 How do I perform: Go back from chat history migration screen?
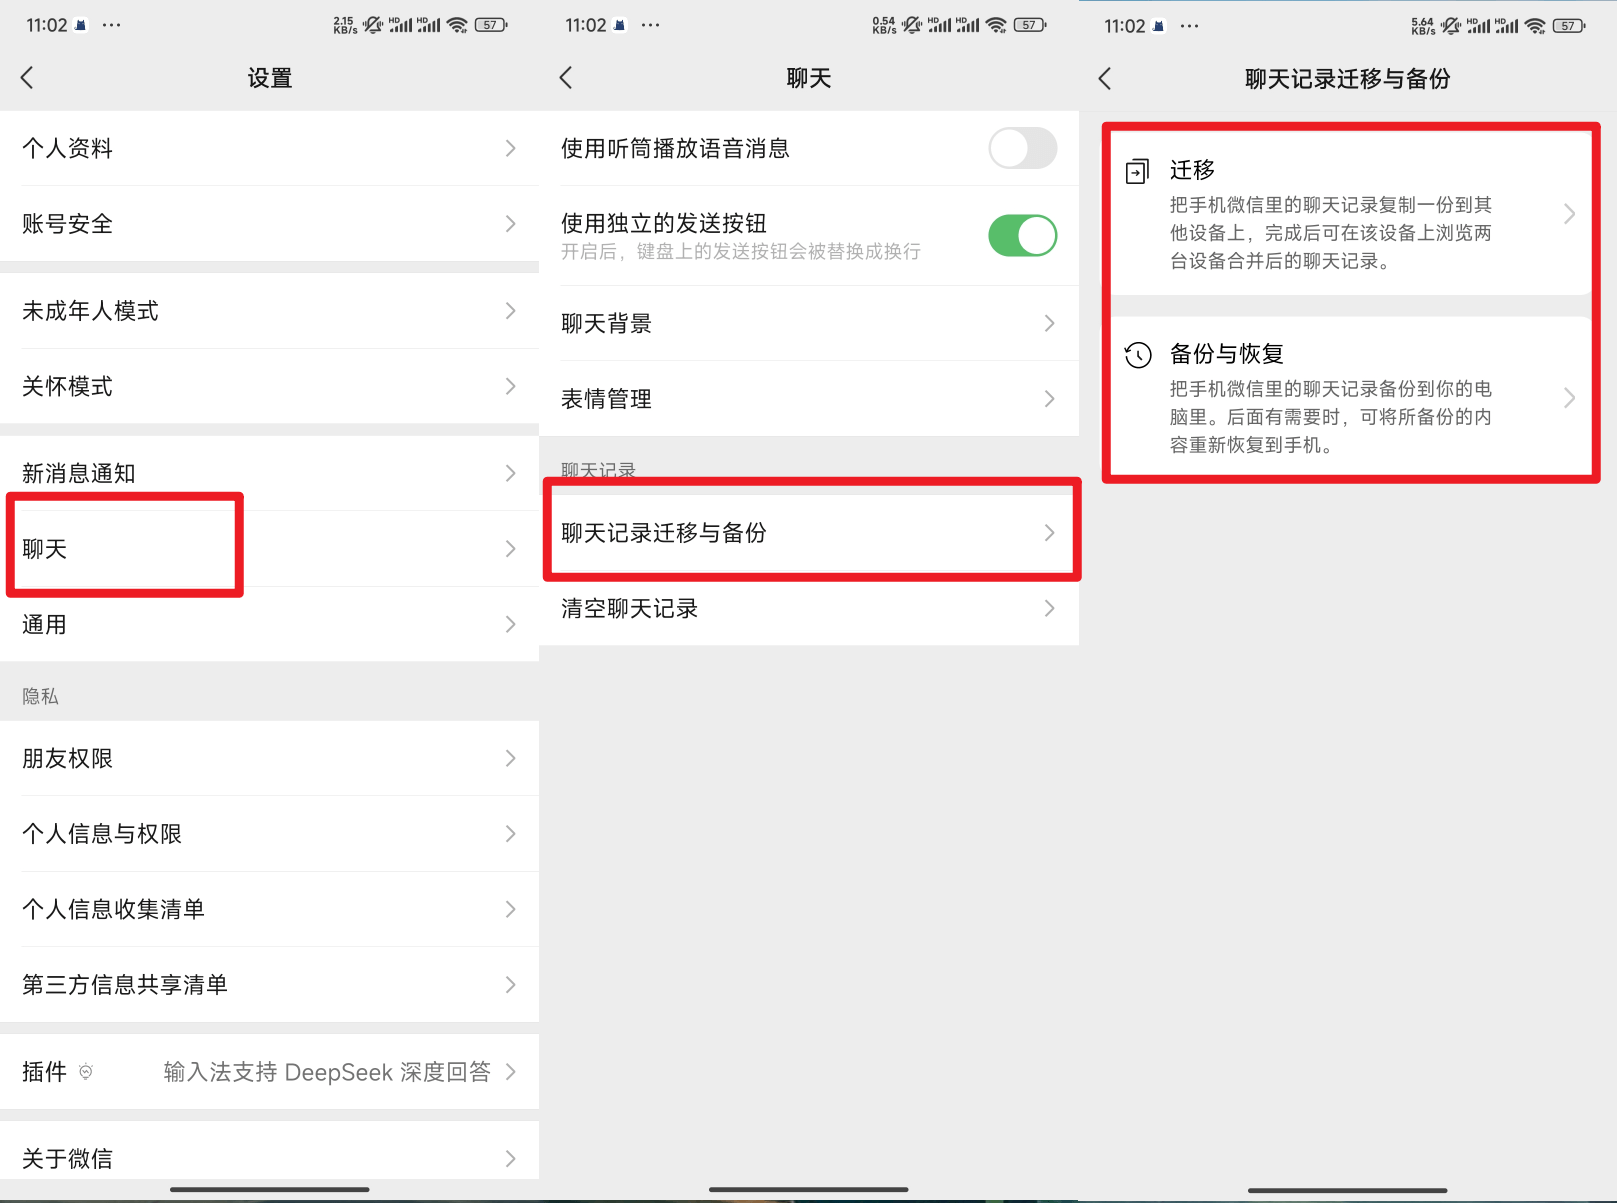click(x=1105, y=79)
